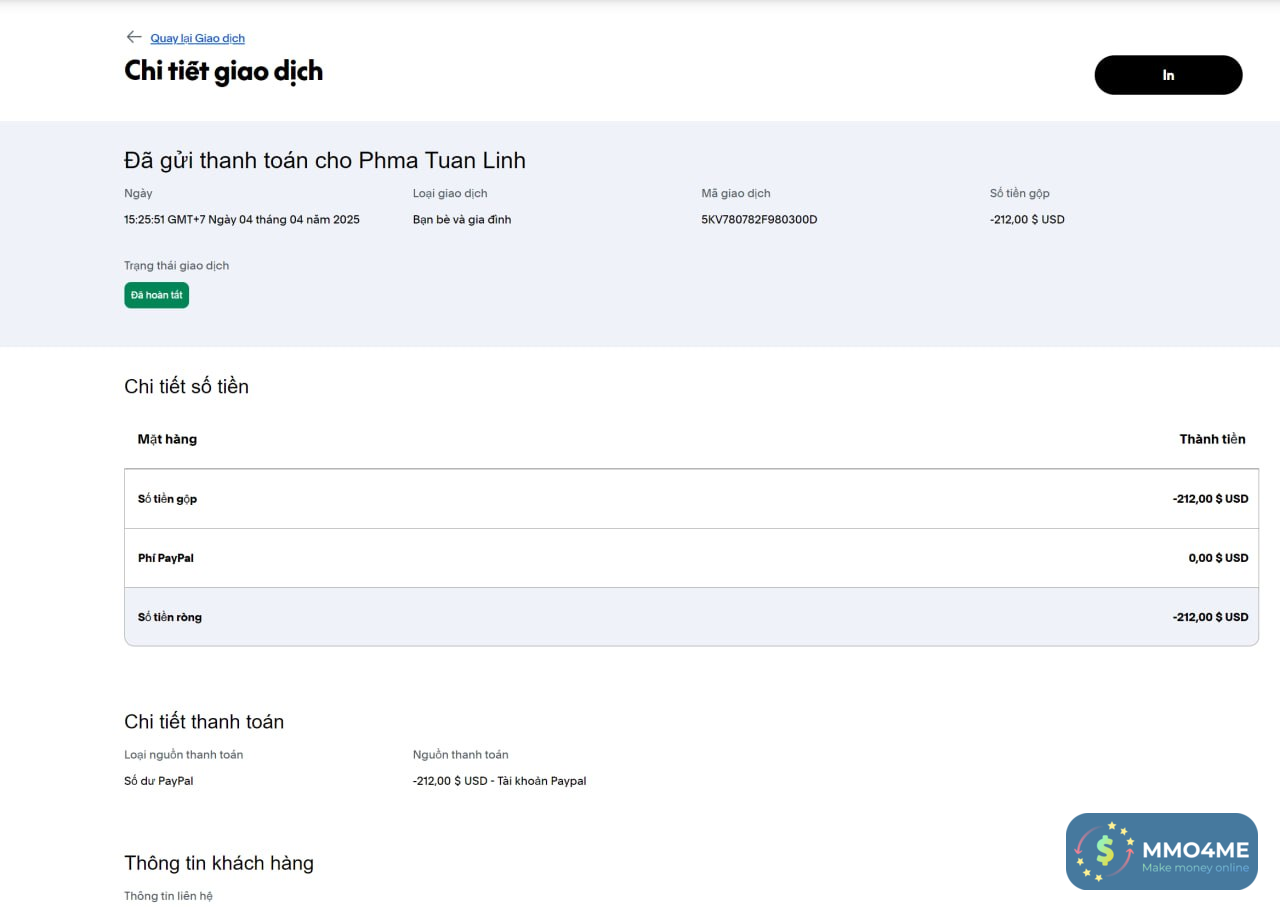Click the transaction ID 5KV780782F980300D
The image size is (1280, 907).
pos(759,219)
